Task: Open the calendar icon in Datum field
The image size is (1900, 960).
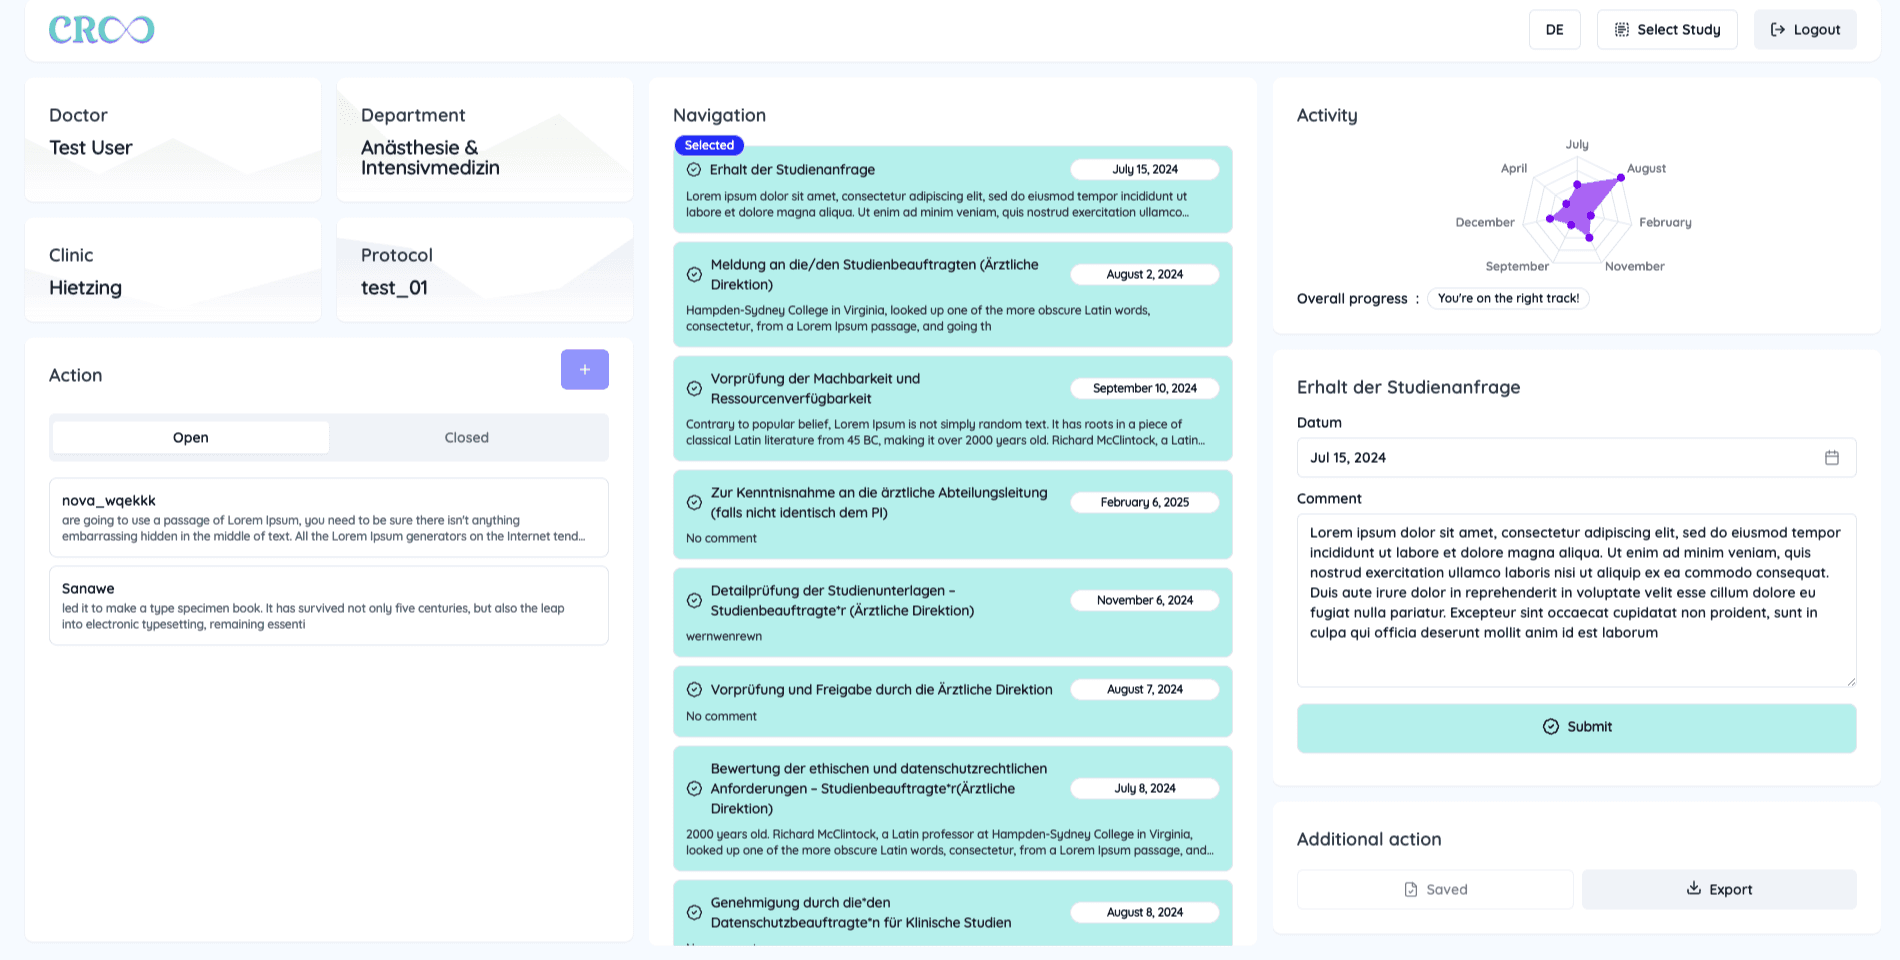Action: (1831, 458)
